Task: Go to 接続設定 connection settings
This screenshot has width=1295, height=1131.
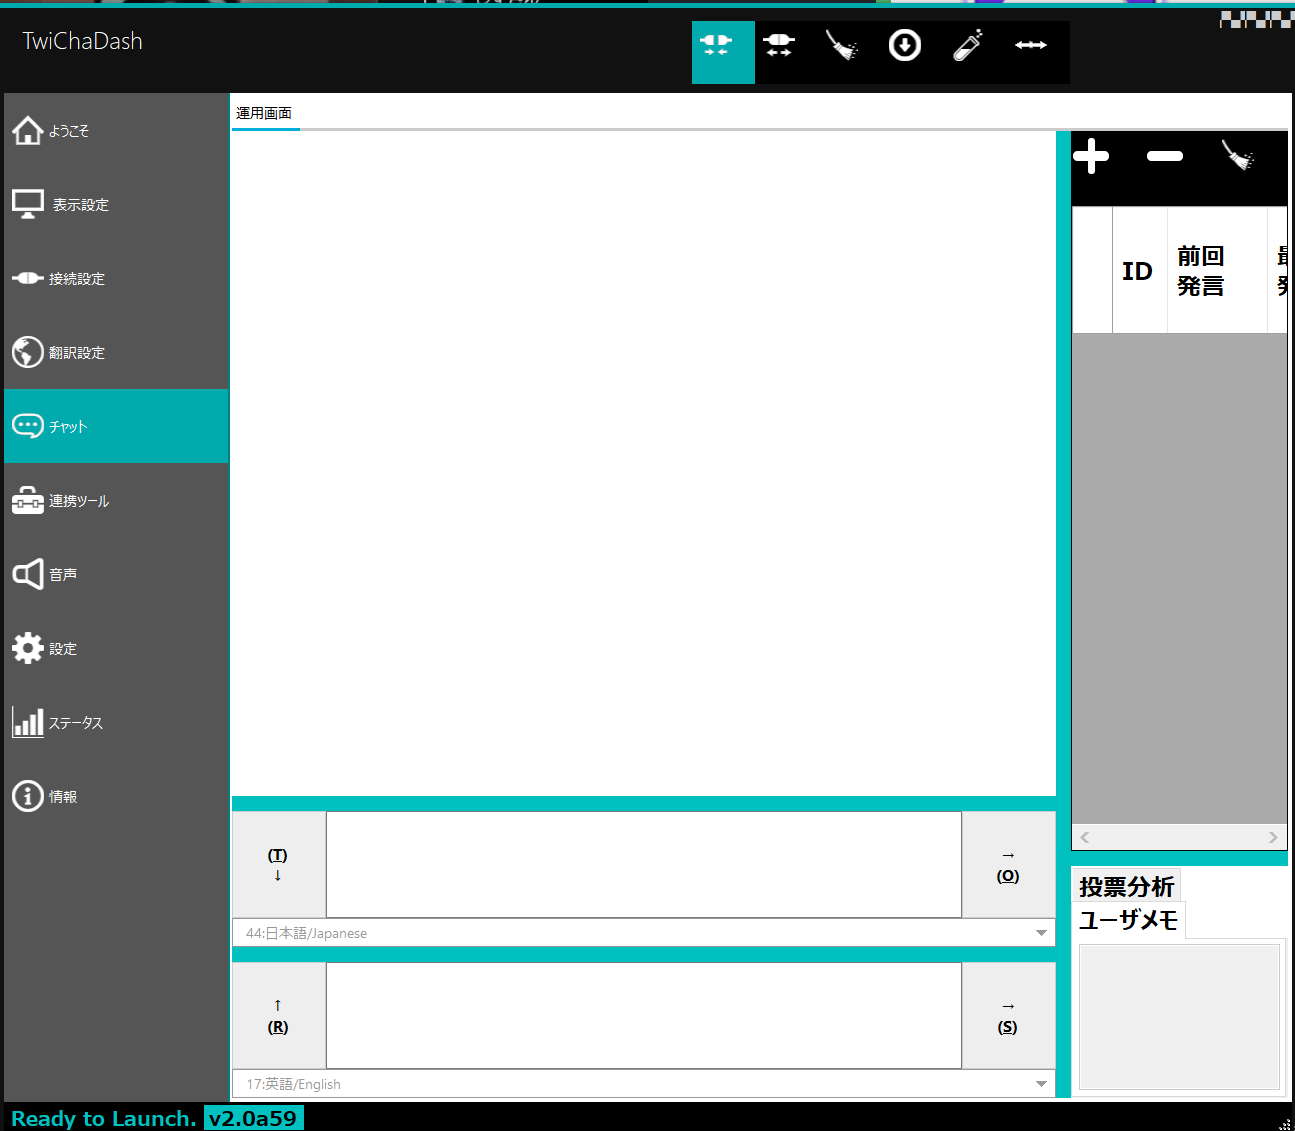Action: pyautogui.click(x=116, y=279)
